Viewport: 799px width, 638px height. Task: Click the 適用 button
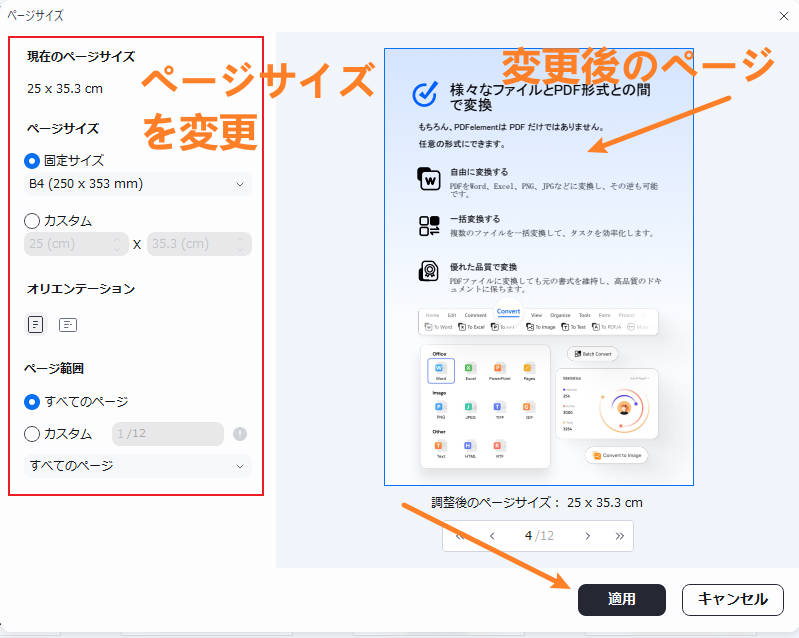622,599
